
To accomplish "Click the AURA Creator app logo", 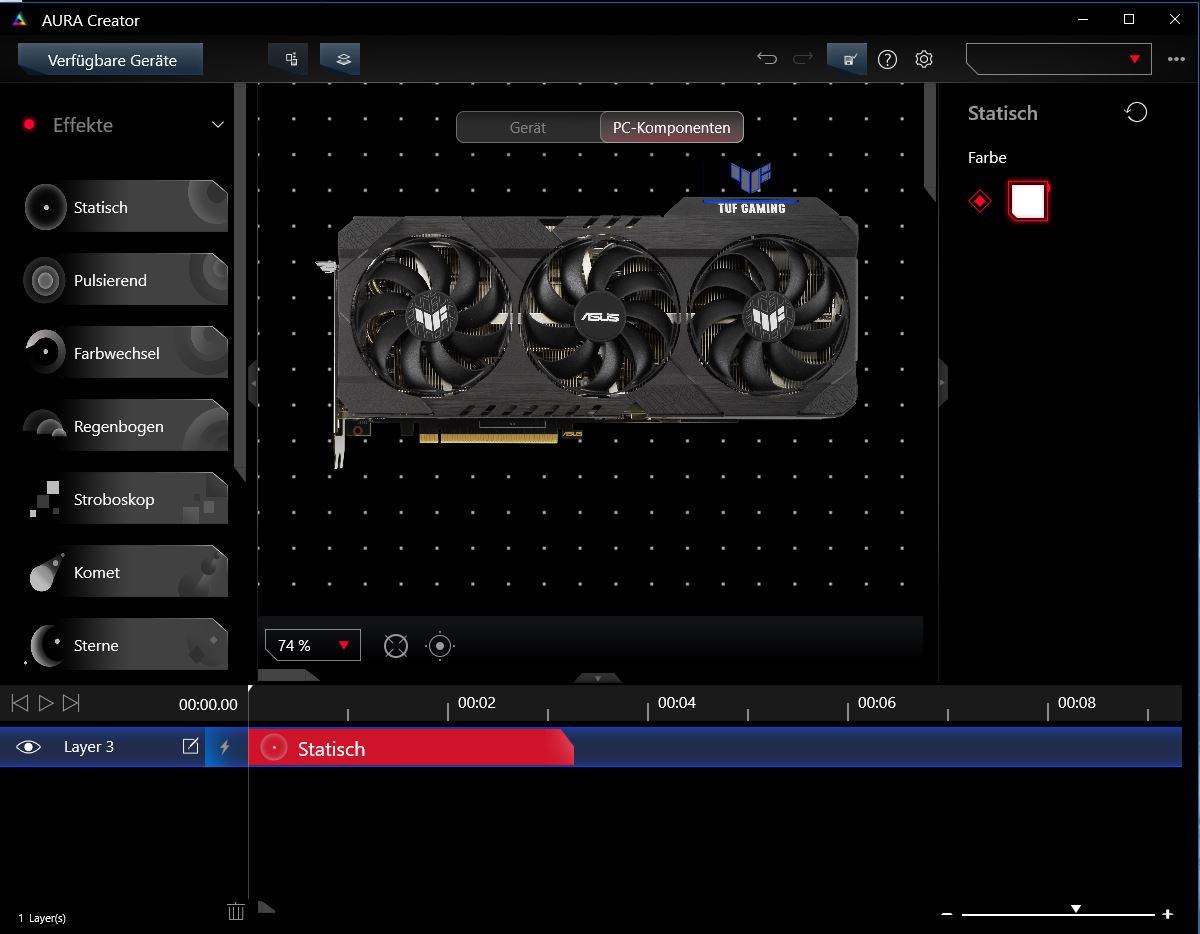I will (19, 19).
